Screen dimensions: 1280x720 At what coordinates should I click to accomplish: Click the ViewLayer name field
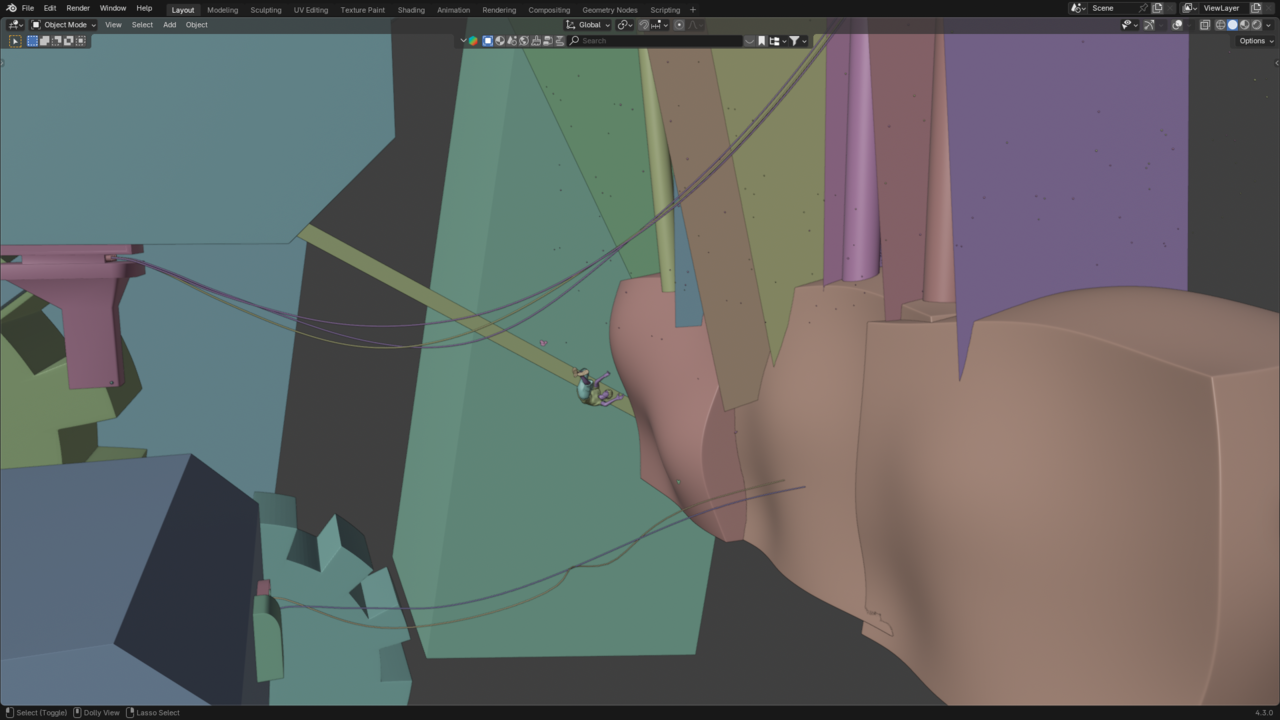1224,8
